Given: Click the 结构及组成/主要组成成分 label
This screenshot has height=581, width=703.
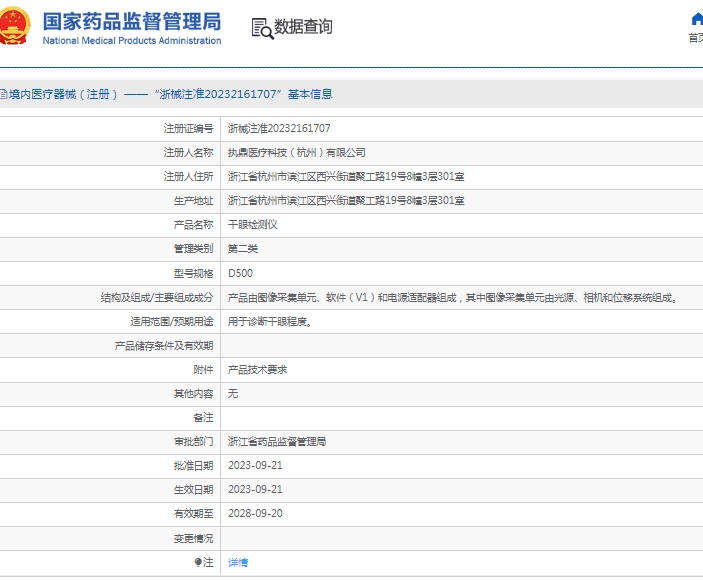Looking at the screenshot, I should tap(157, 297).
